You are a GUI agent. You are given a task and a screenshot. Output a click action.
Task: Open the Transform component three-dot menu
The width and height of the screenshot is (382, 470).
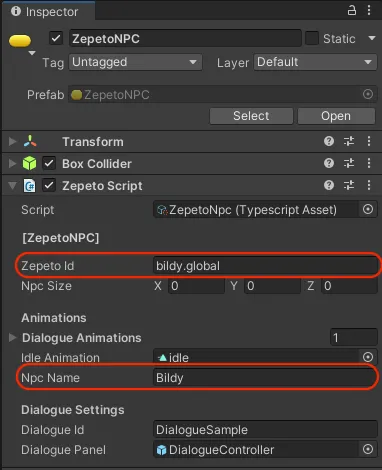click(369, 141)
